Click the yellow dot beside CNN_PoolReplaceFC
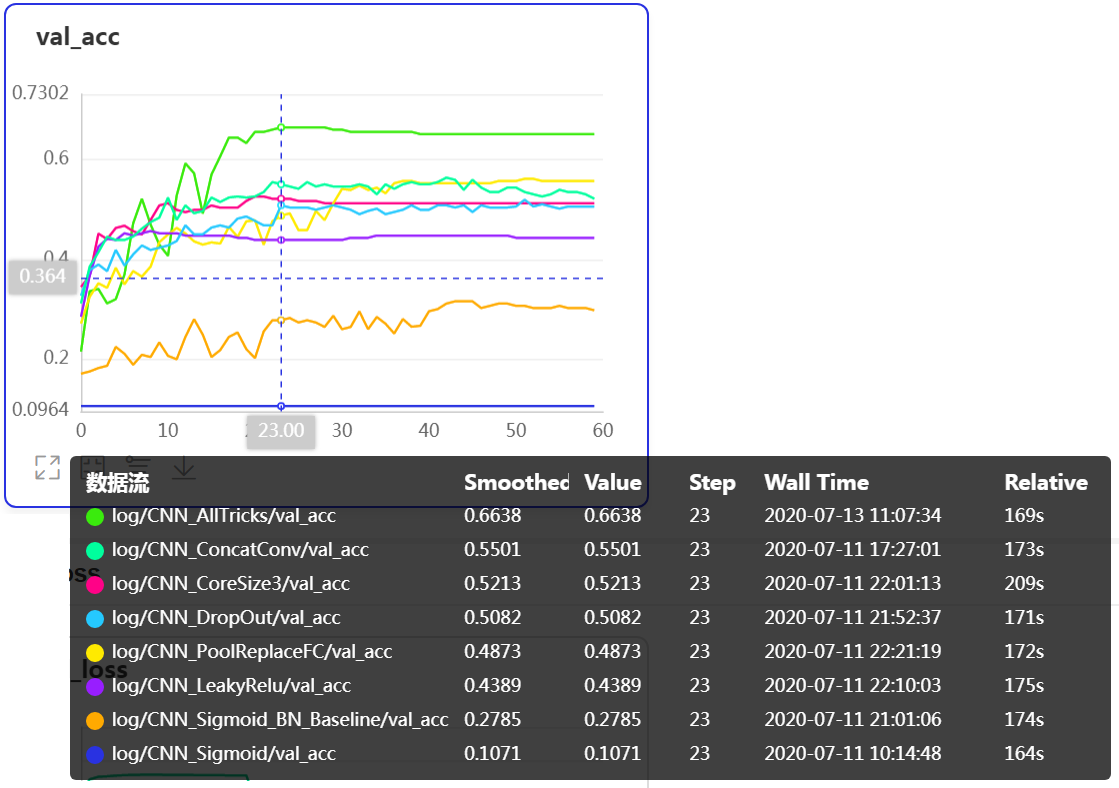Screen dimensions: 1119x788 (x=95, y=653)
